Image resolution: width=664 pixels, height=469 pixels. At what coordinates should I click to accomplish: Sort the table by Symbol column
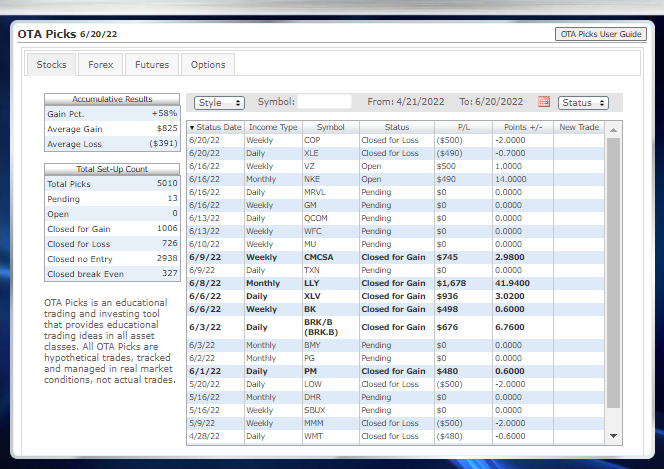click(330, 127)
